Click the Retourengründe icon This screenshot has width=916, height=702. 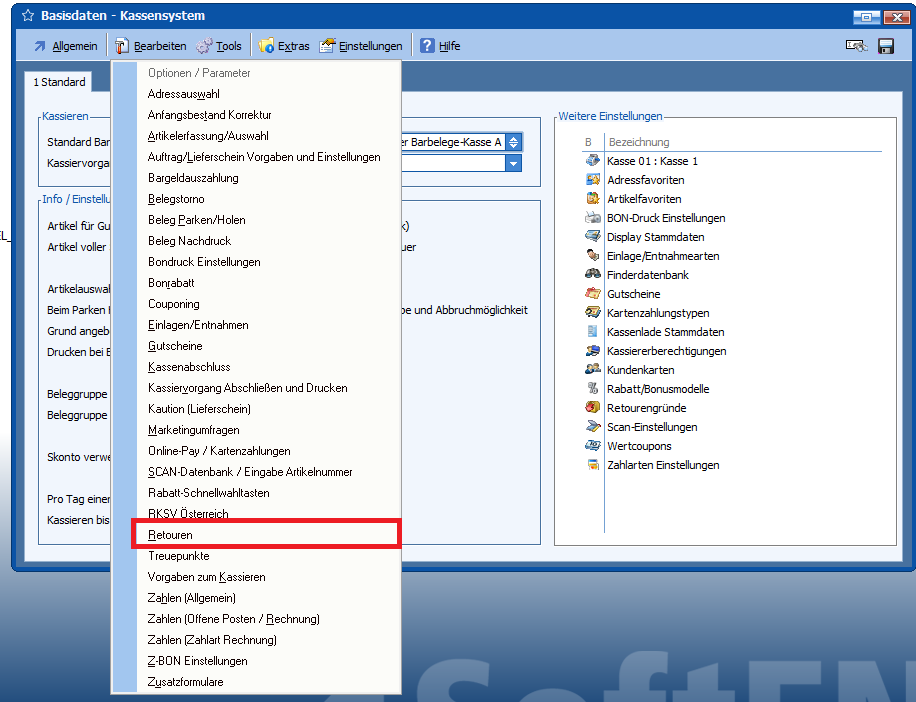coord(592,408)
